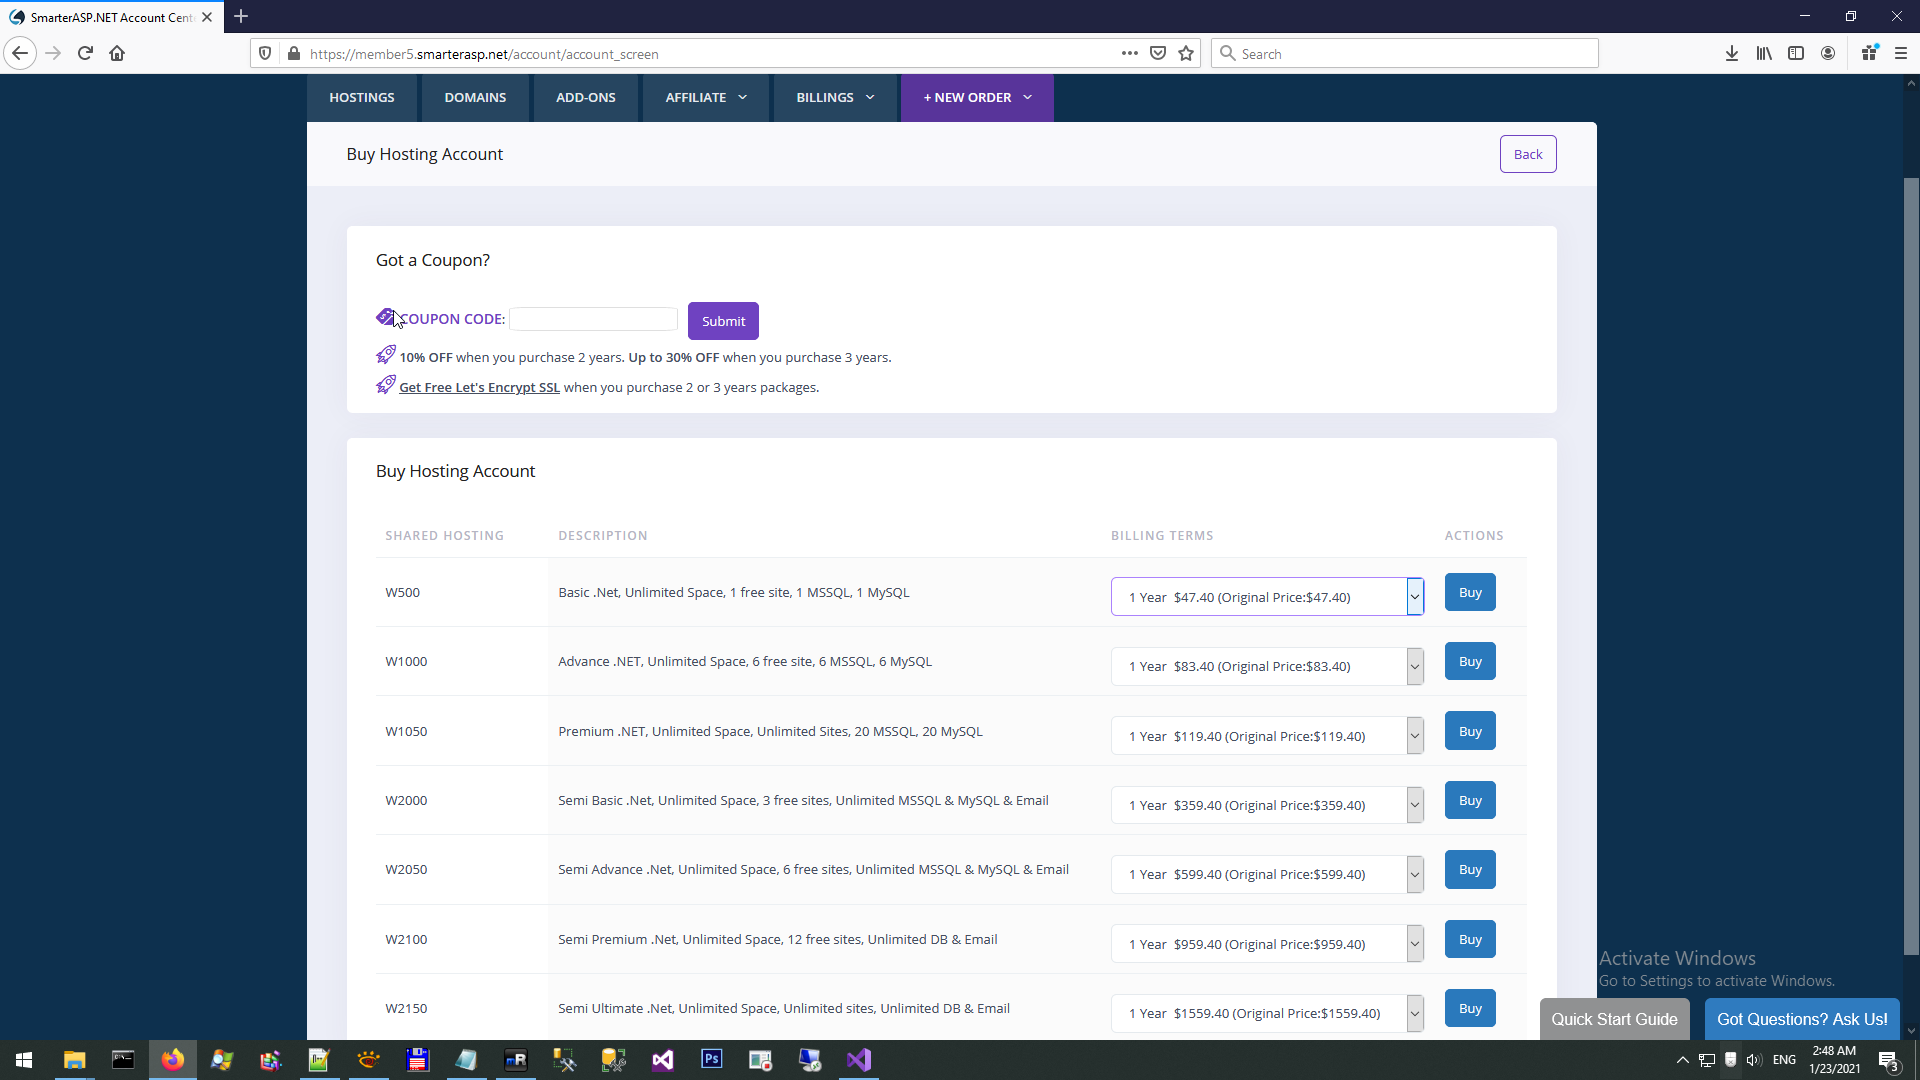Open the page actions ellipsis menu
Screen dimensions: 1920x1080
[1129, 54]
